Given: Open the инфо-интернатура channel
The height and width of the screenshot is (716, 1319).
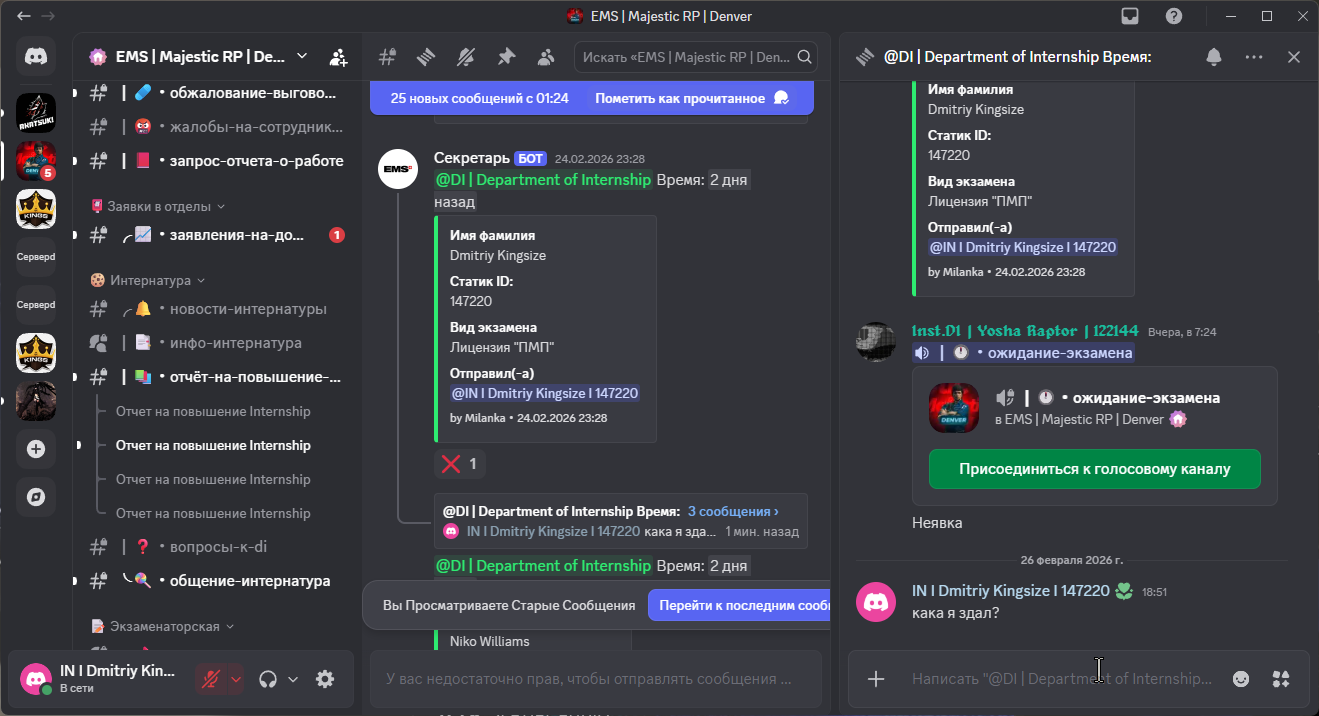Looking at the screenshot, I should (216, 343).
